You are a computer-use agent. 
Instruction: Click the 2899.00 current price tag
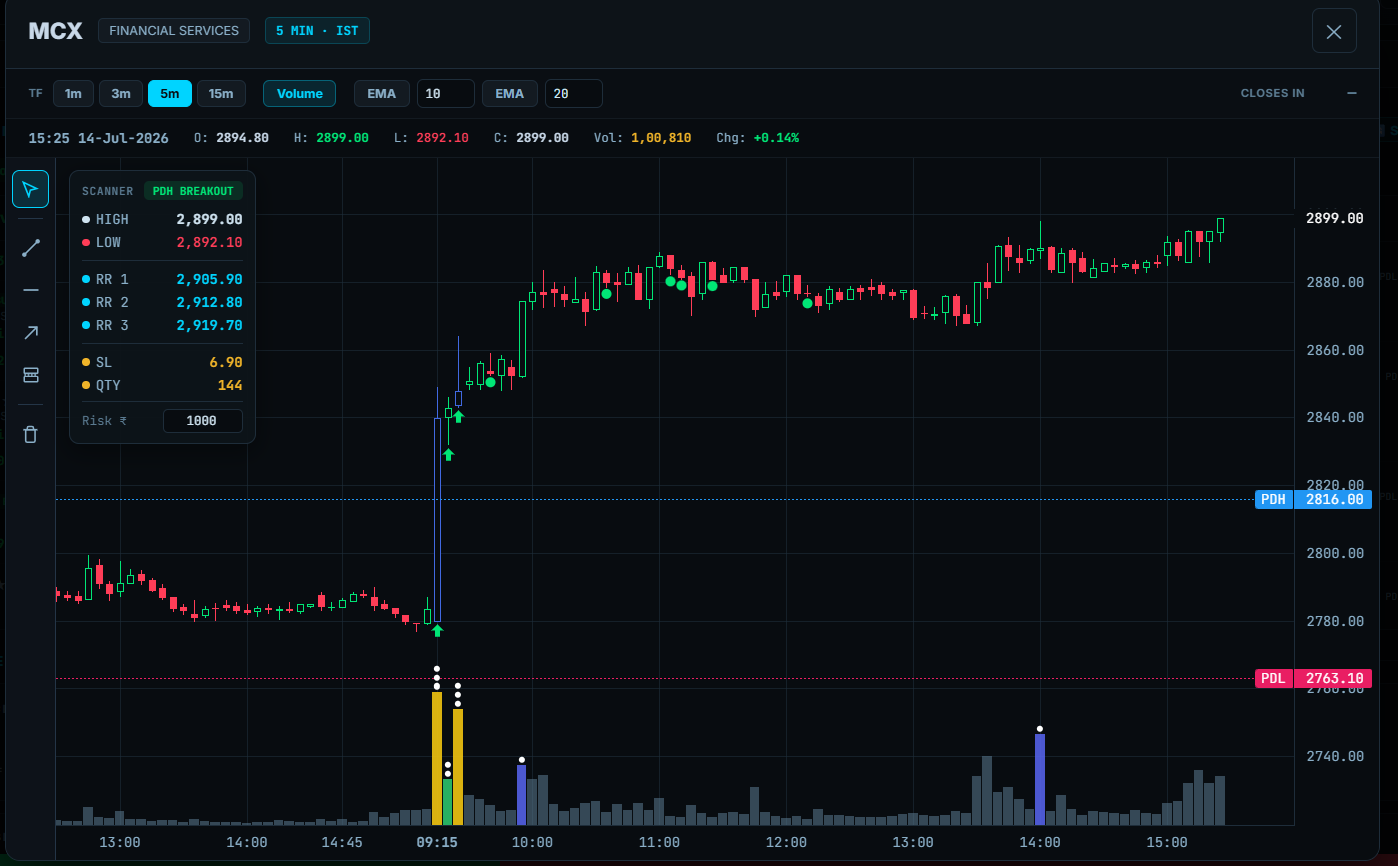(x=1333, y=218)
